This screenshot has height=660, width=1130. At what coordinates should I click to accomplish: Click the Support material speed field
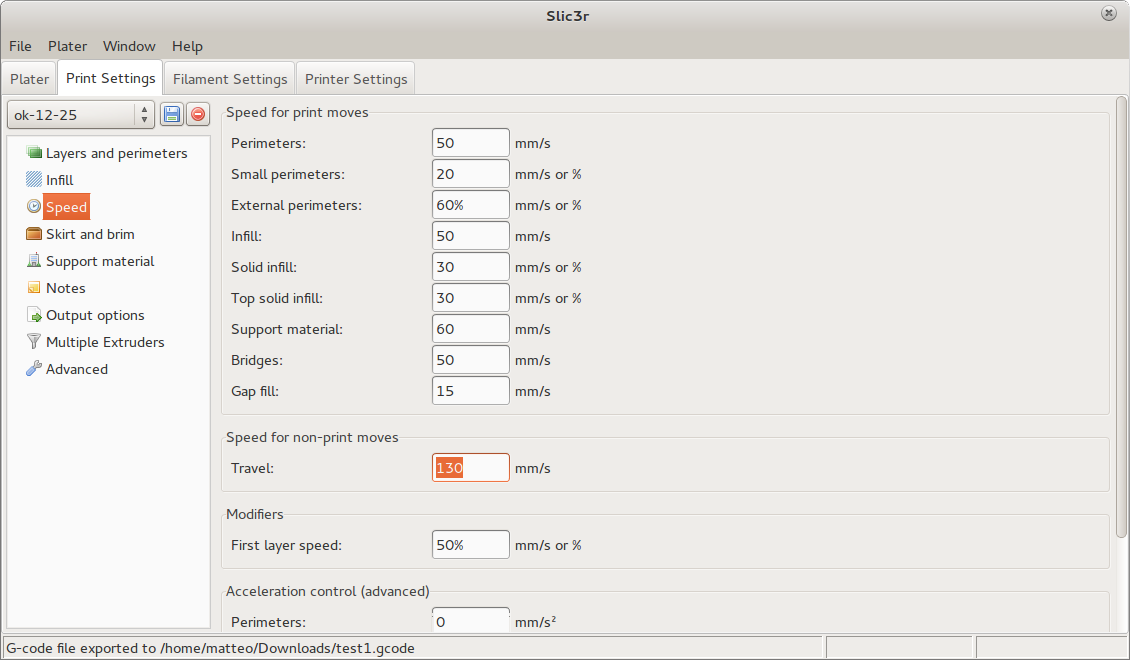(x=471, y=329)
